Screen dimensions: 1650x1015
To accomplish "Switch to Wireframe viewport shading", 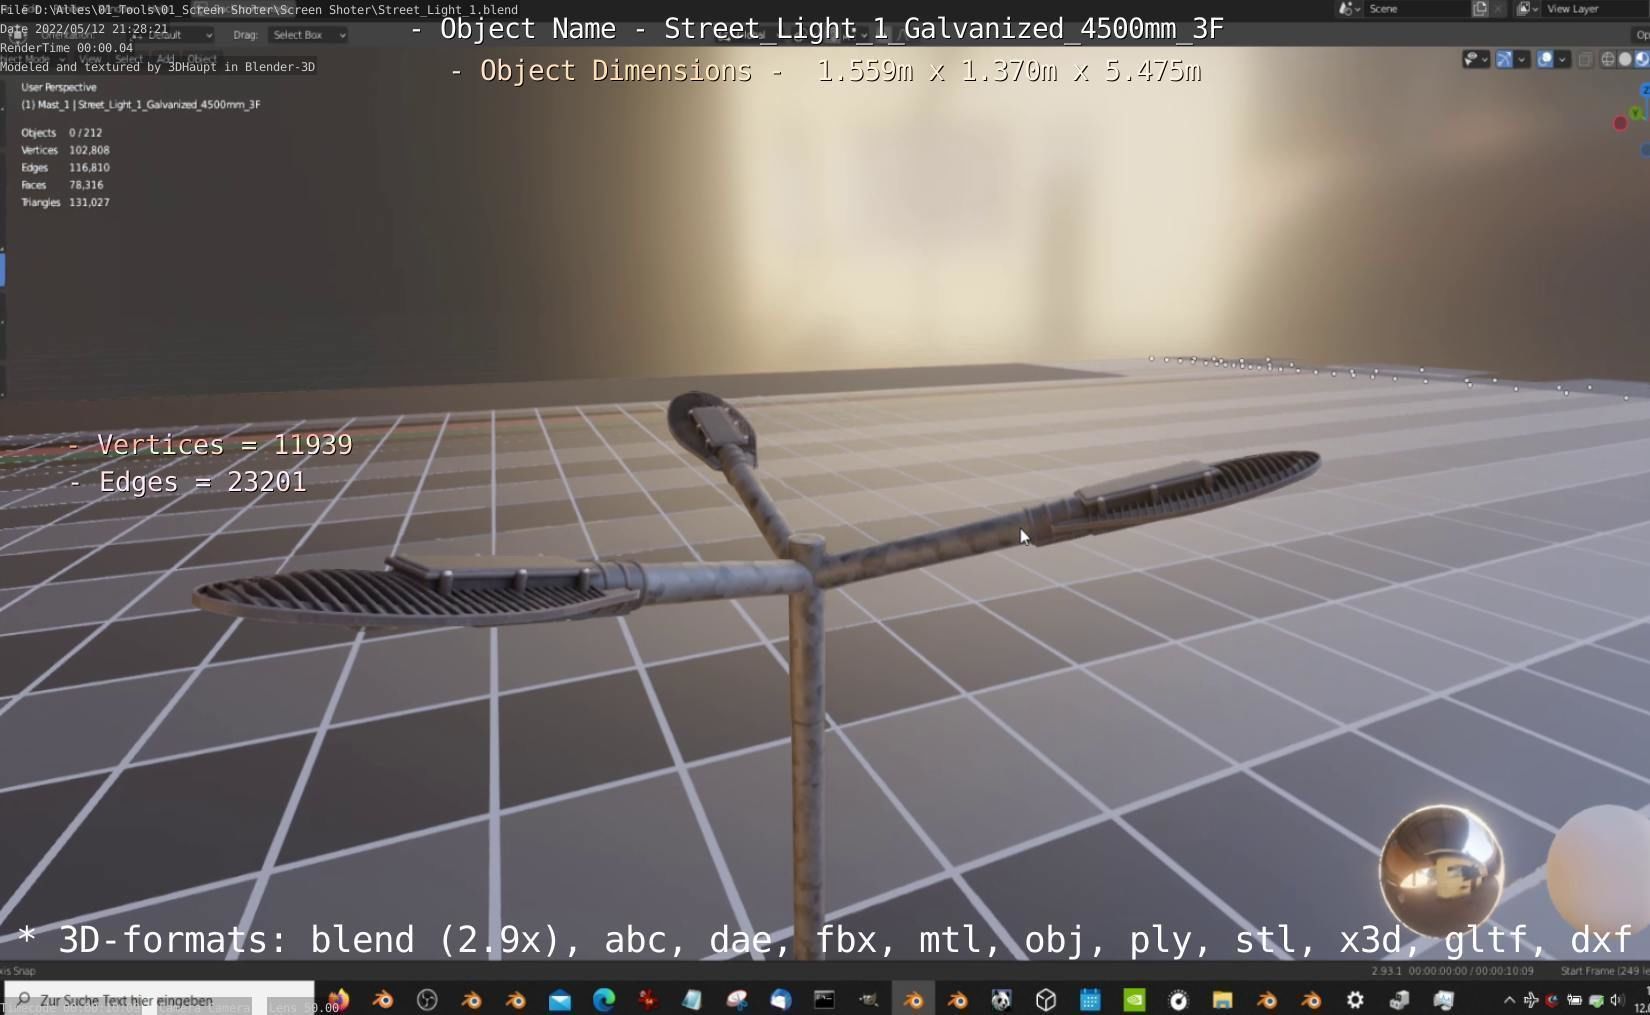I will click(x=1608, y=59).
